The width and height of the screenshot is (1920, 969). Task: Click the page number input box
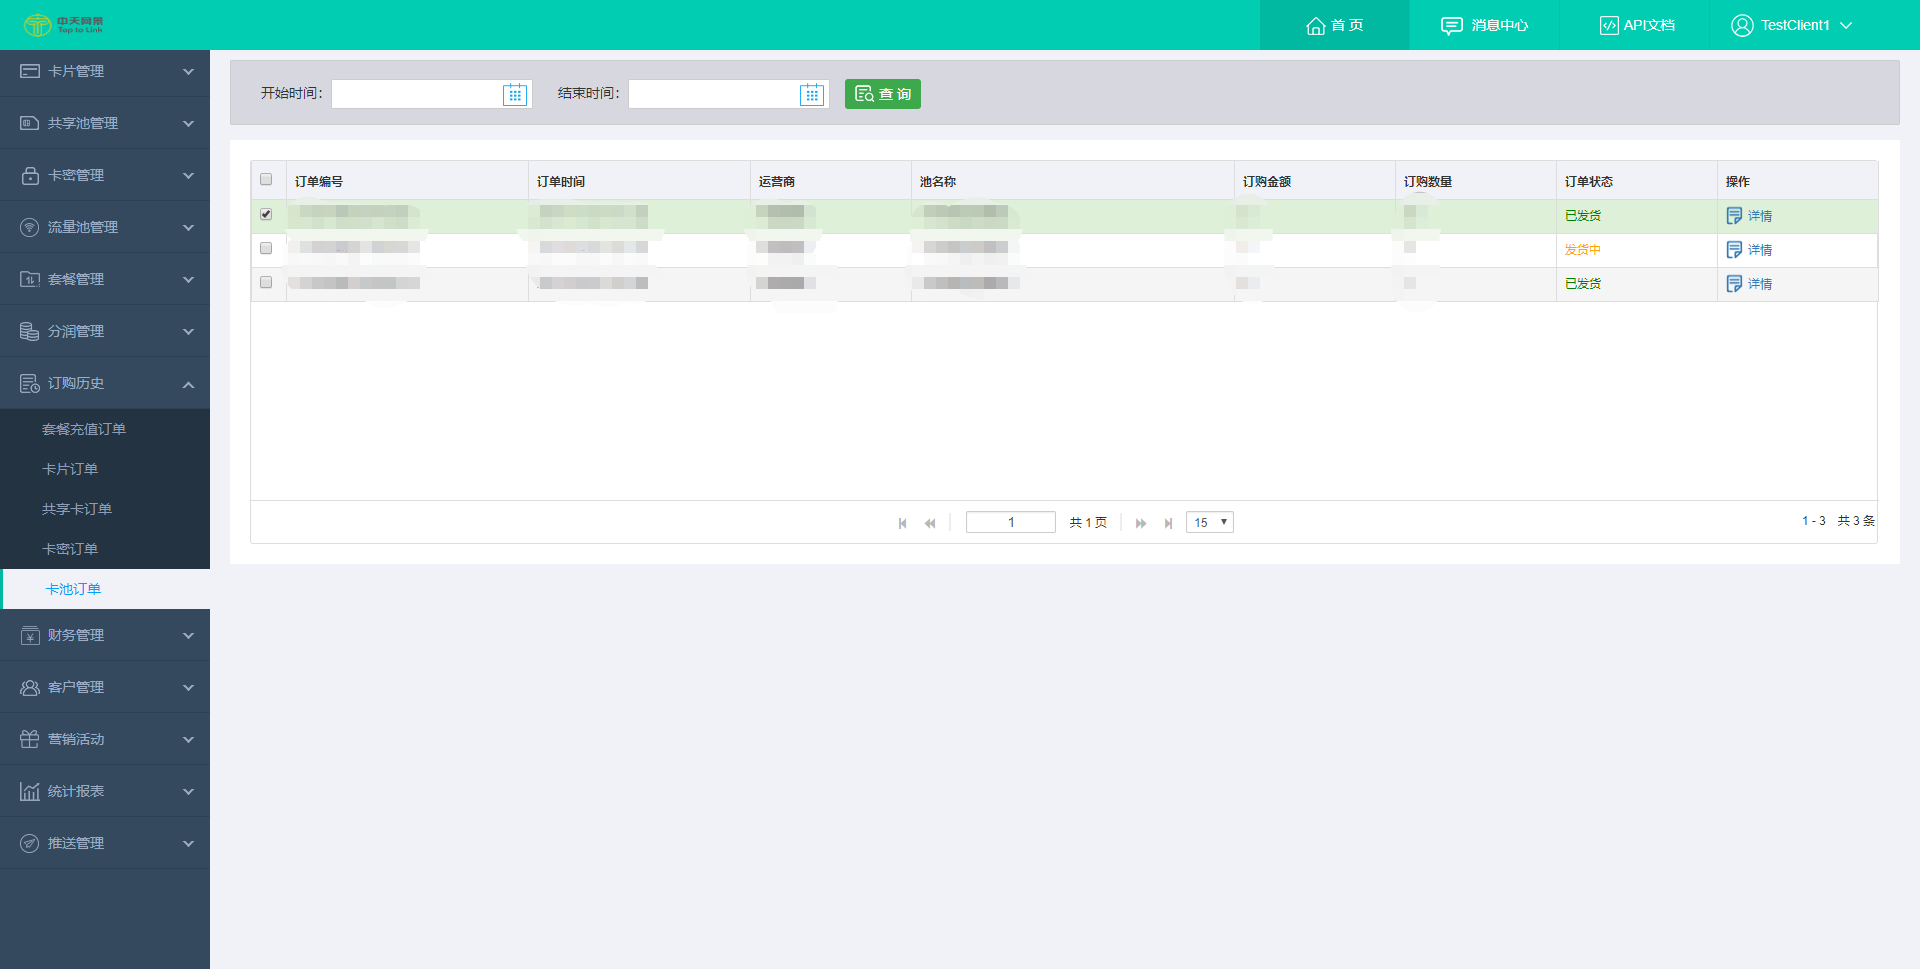tap(1011, 522)
